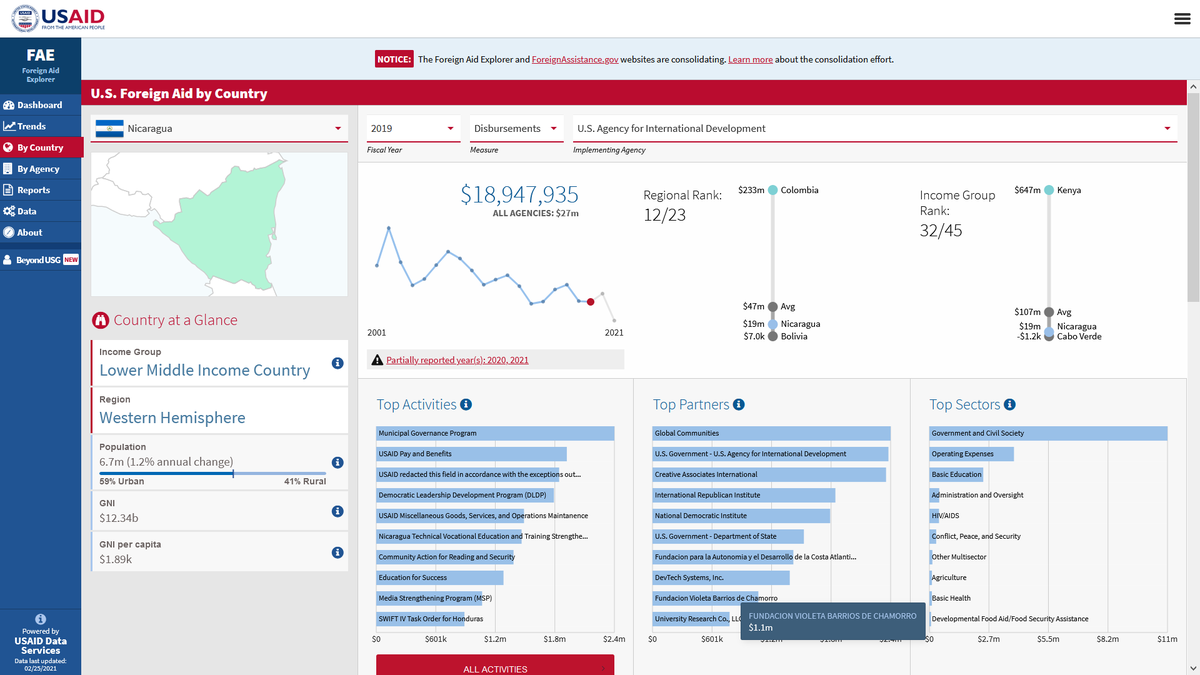1200x675 pixels.
Task: Click the Top Activities info icon
Action: pyautogui.click(x=466, y=405)
